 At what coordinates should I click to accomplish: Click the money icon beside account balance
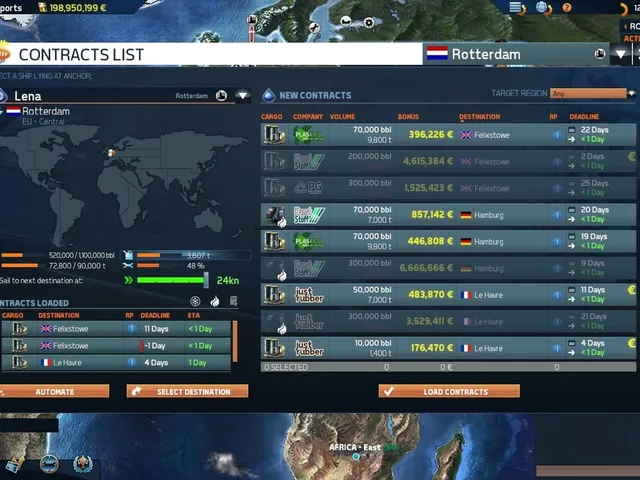tap(42, 7)
